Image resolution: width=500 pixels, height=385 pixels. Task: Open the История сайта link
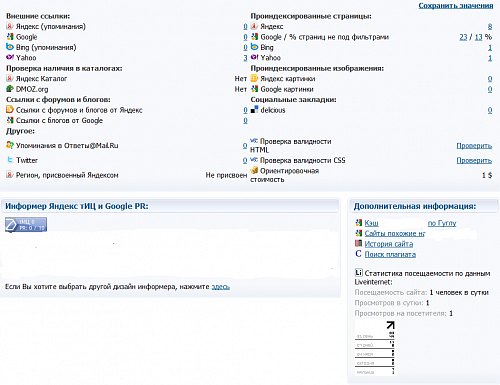(389, 244)
